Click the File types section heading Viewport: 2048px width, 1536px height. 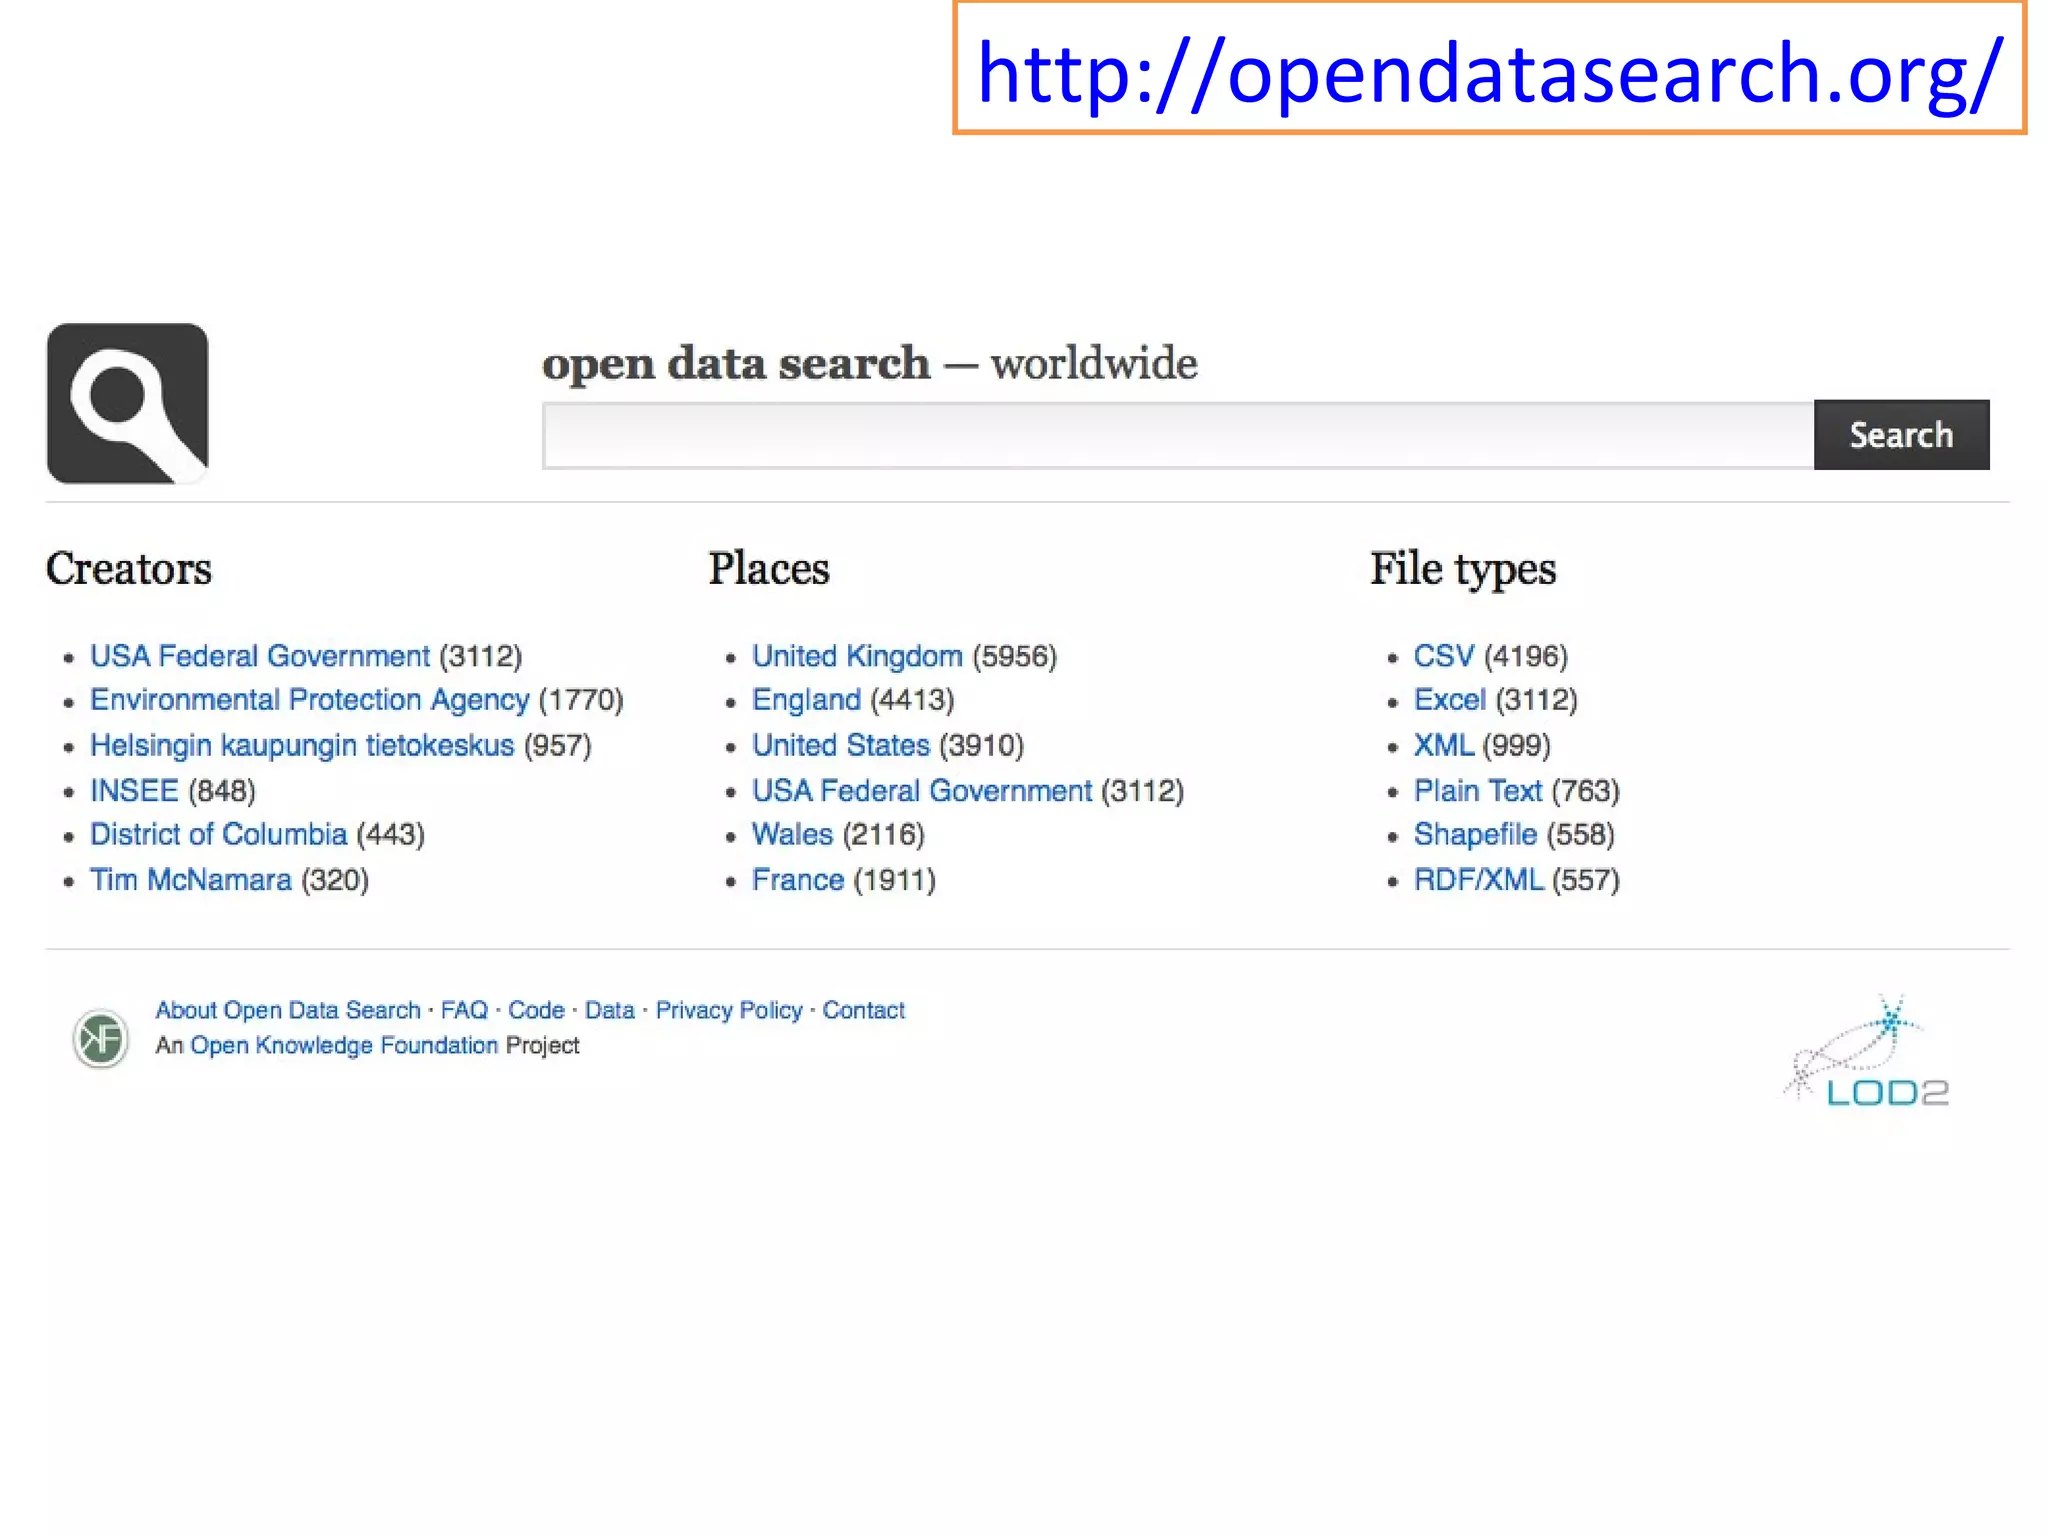point(1463,569)
